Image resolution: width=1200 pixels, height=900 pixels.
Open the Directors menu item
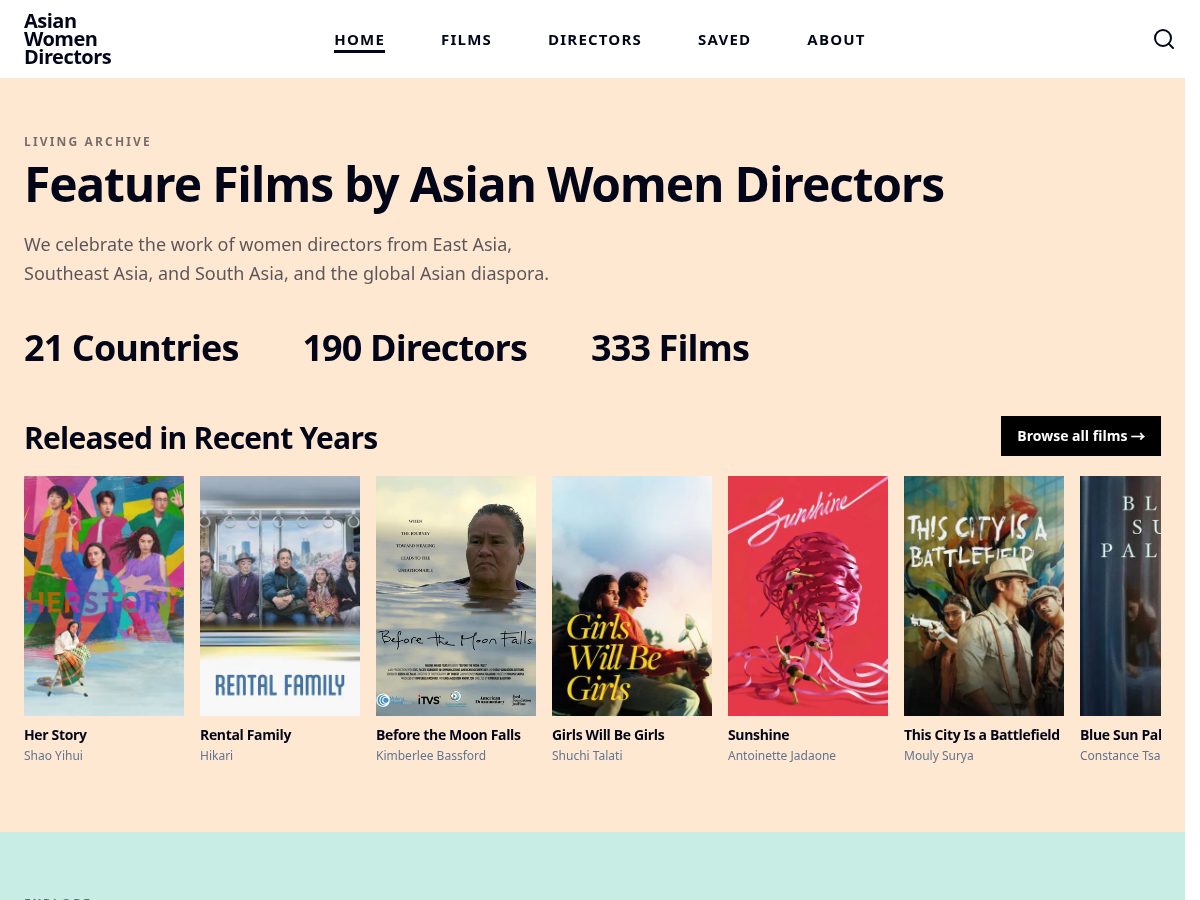pyautogui.click(x=595, y=40)
